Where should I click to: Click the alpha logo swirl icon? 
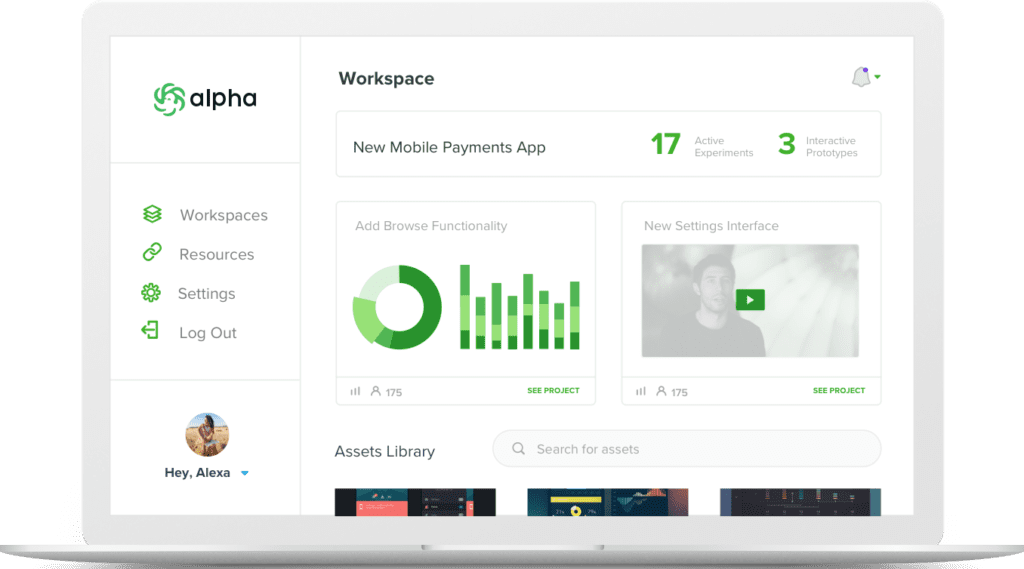pyautogui.click(x=169, y=99)
